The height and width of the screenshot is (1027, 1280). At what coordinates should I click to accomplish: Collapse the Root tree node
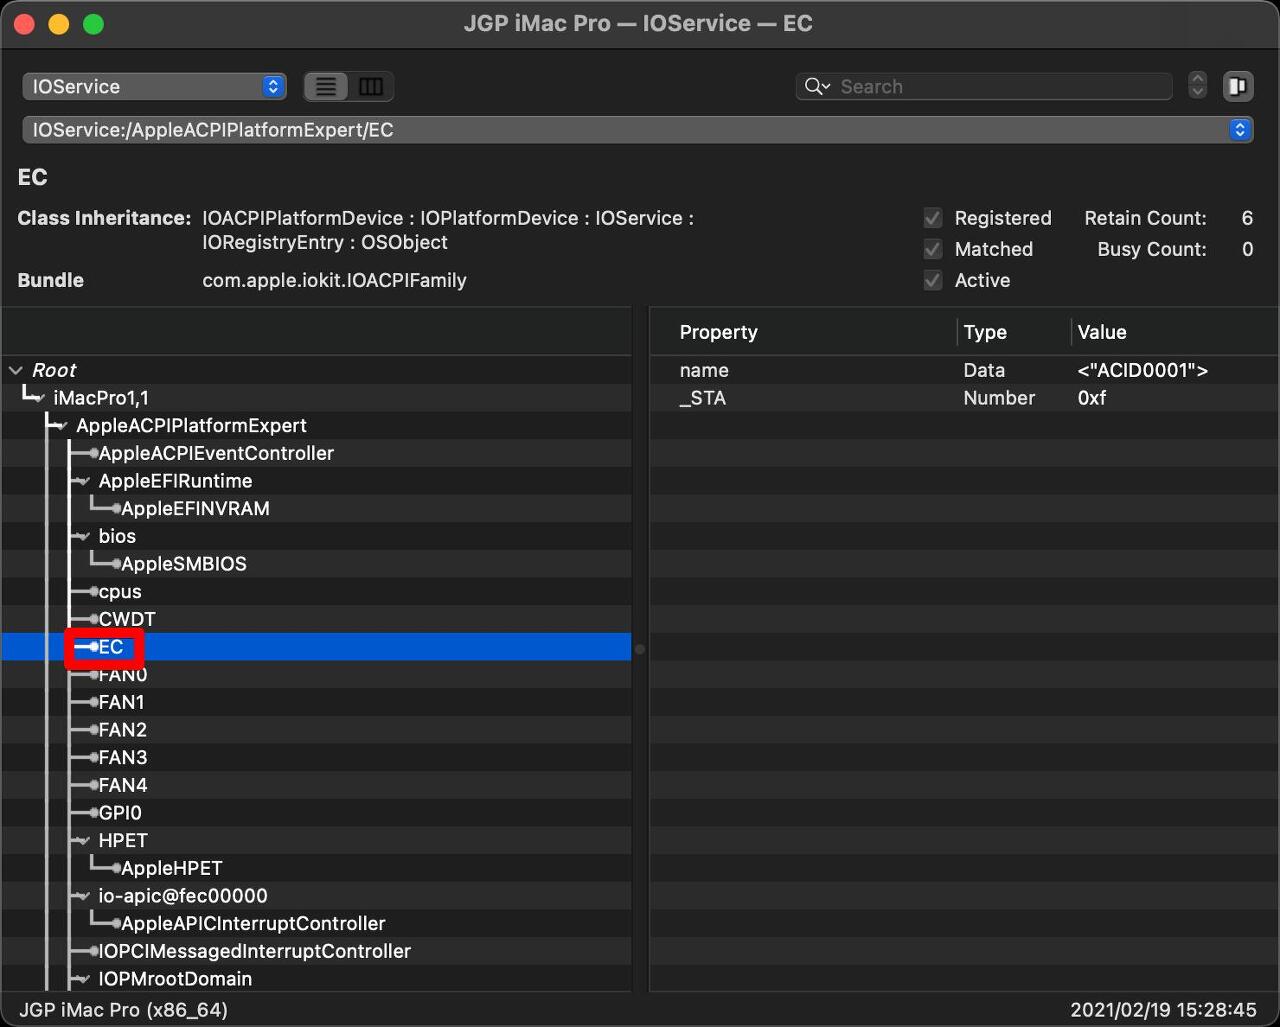pos(15,370)
